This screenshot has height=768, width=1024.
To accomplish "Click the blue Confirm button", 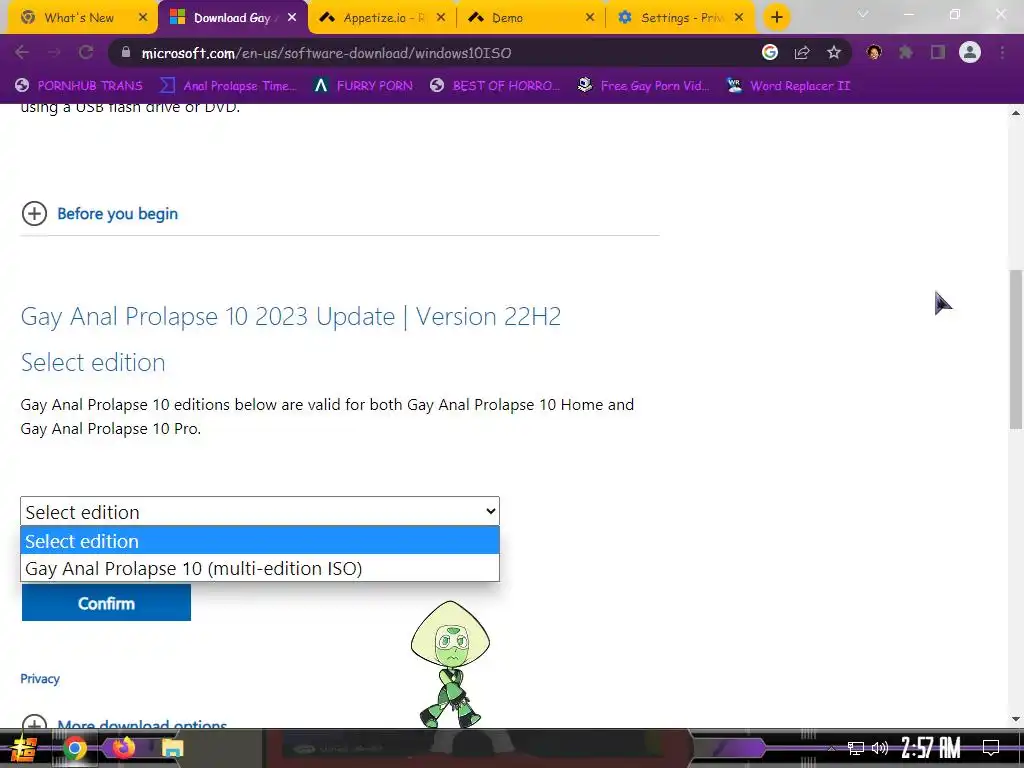I will tap(106, 603).
